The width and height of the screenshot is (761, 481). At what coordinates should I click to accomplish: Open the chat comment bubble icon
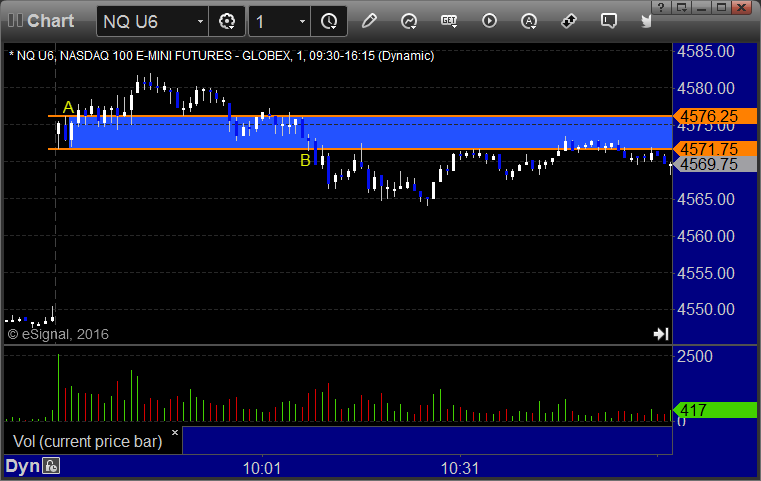pyautogui.click(x=609, y=21)
